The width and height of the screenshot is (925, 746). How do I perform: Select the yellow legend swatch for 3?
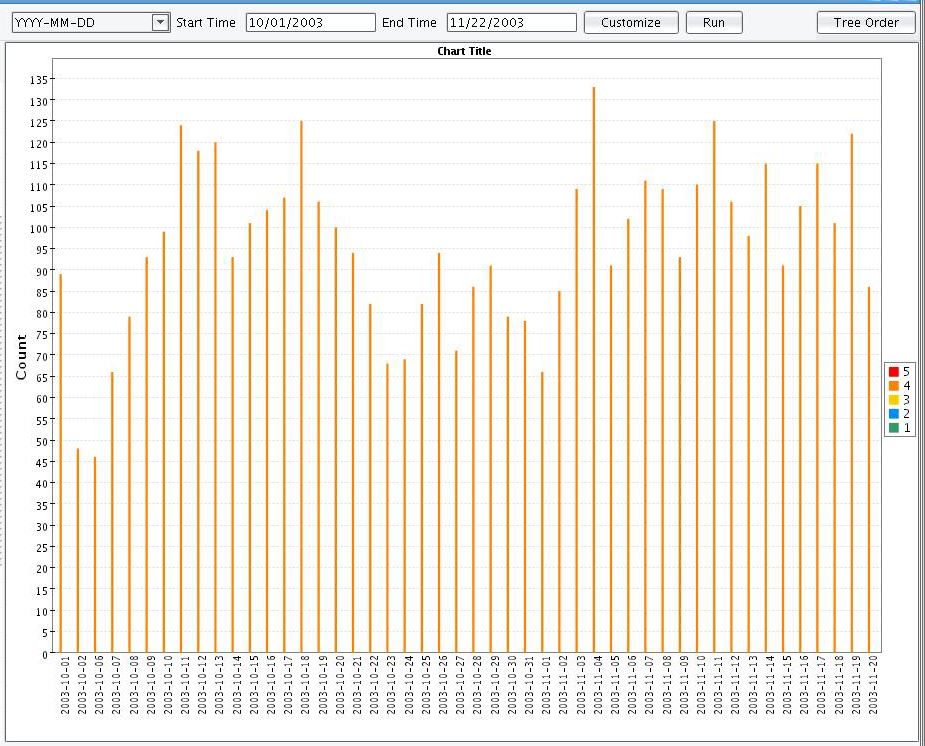pos(894,400)
